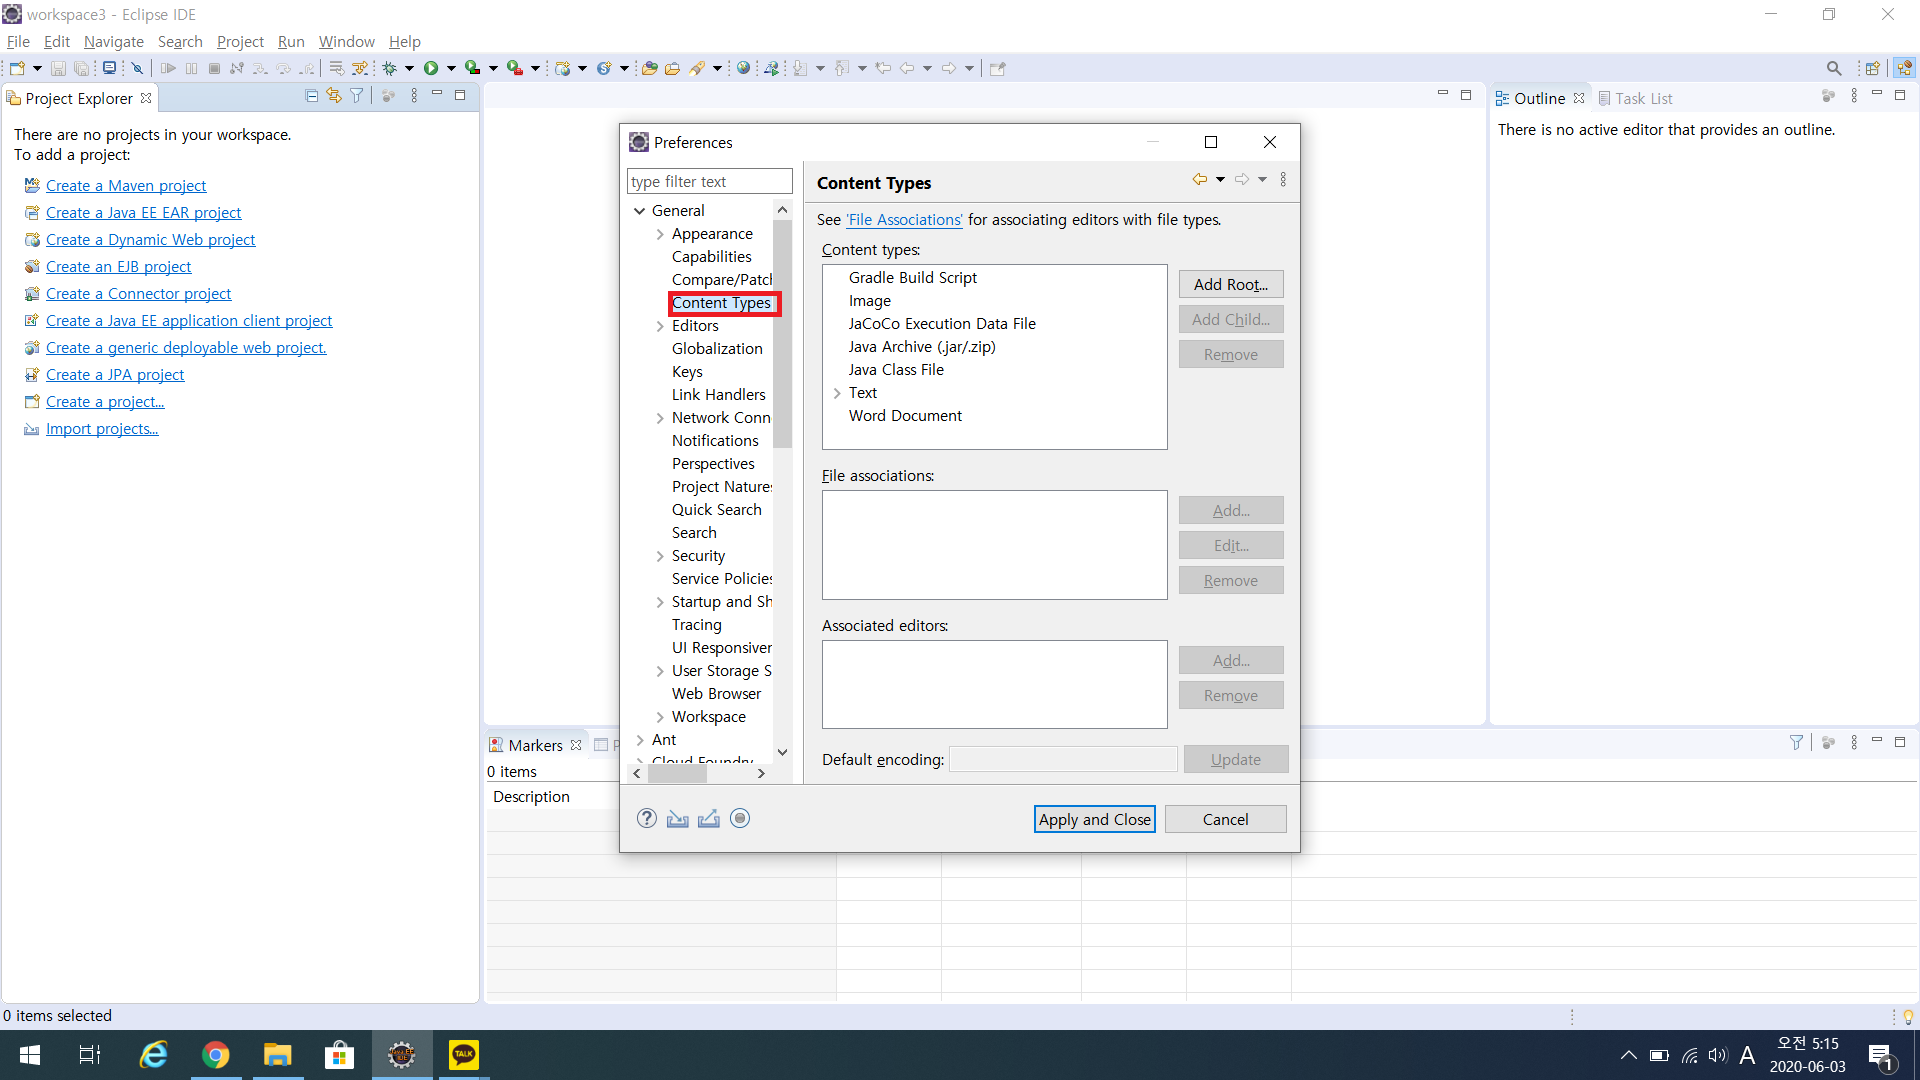Expand the Workspace tree node
This screenshot has width=1920, height=1080.
pos(660,717)
